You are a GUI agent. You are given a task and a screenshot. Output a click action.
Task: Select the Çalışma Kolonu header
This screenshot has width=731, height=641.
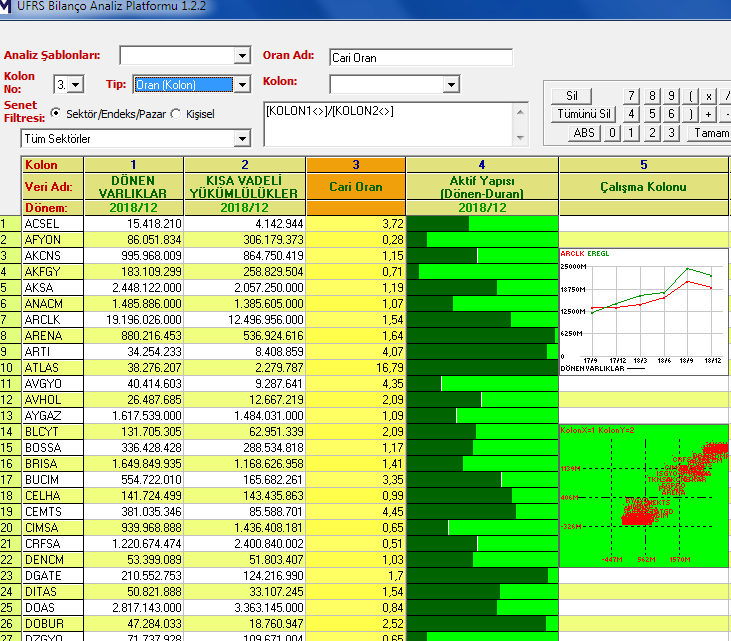(x=643, y=187)
